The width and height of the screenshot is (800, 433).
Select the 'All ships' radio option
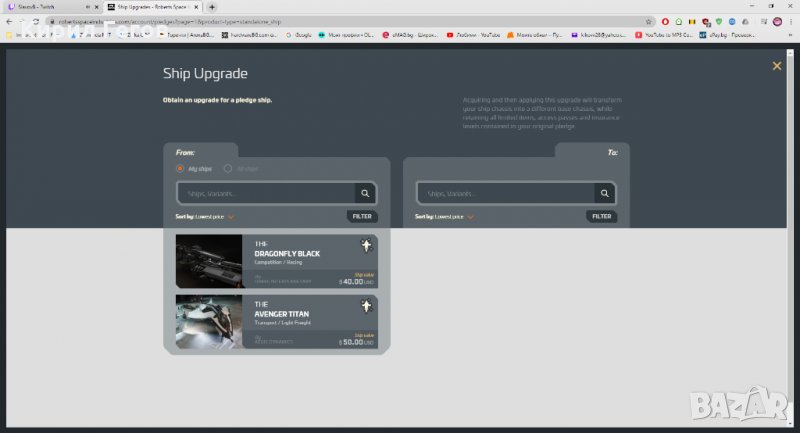(228, 169)
